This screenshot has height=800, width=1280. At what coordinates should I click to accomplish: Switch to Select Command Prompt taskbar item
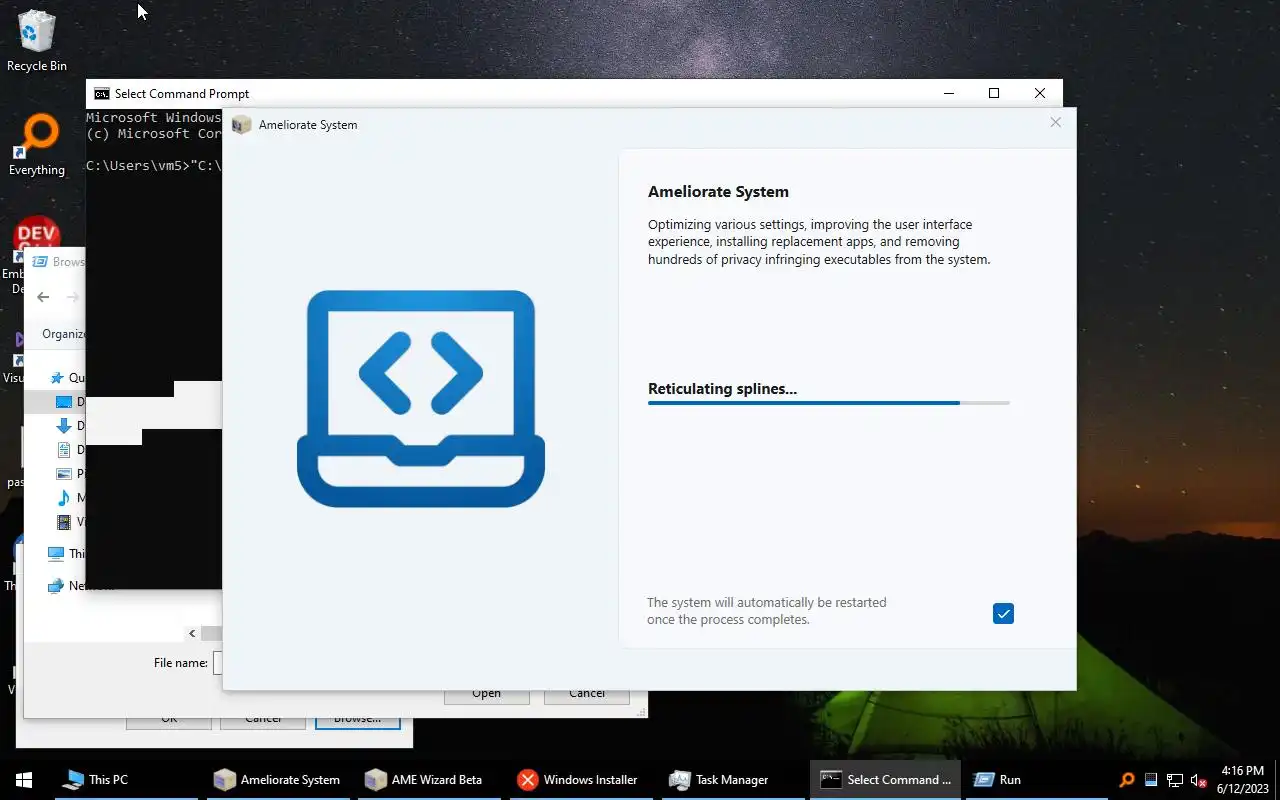[x=886, y=780]
